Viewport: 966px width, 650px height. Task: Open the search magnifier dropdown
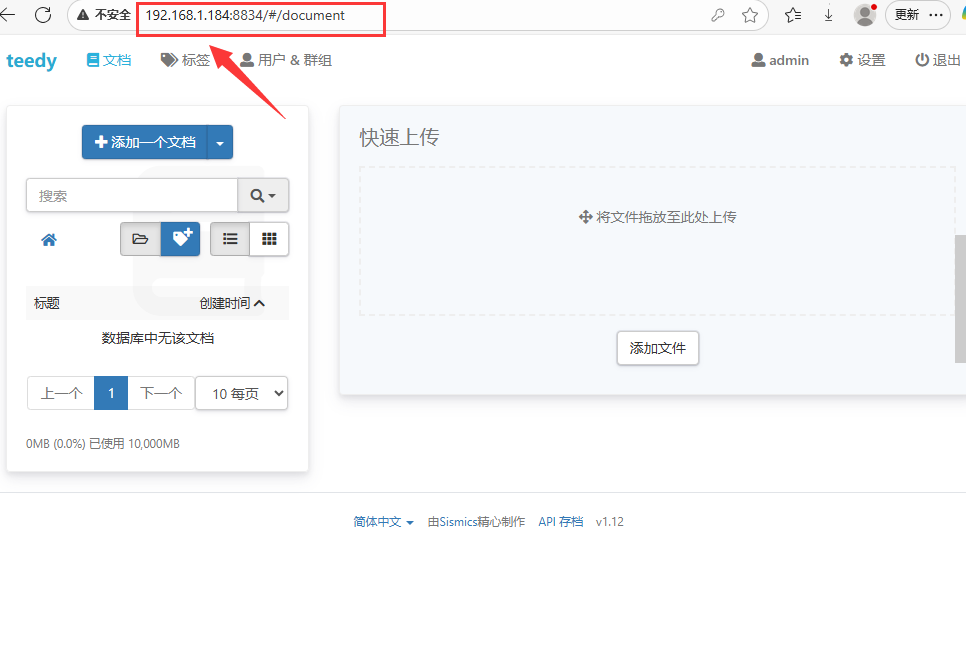click(x=263, y=195)
